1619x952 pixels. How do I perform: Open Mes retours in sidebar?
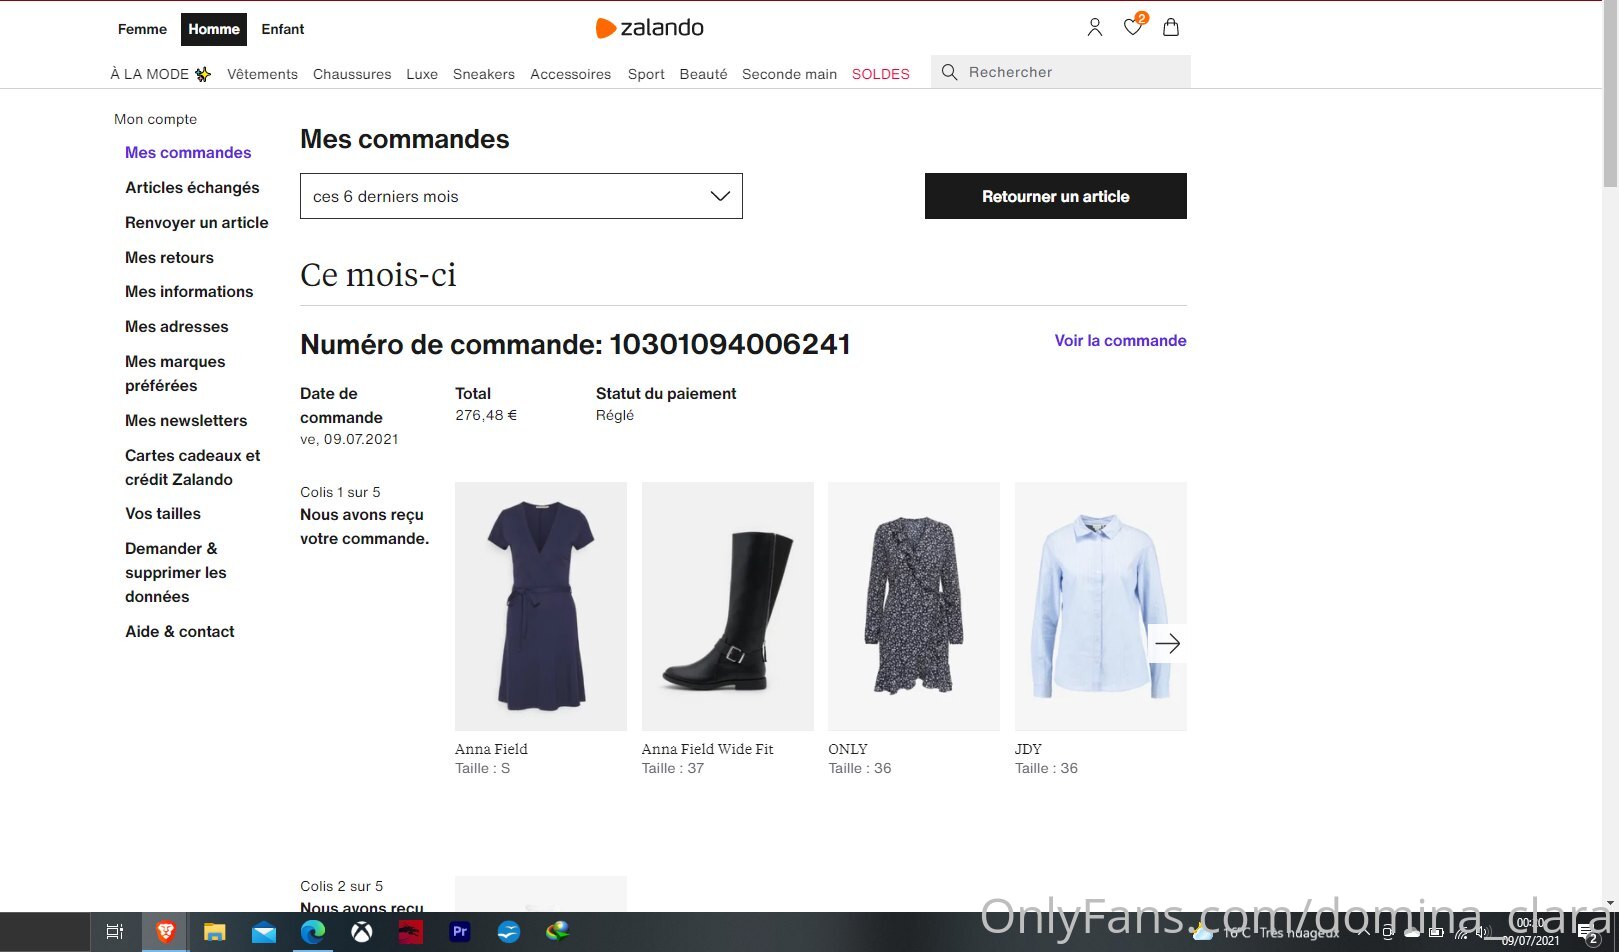tap(169, 257)
